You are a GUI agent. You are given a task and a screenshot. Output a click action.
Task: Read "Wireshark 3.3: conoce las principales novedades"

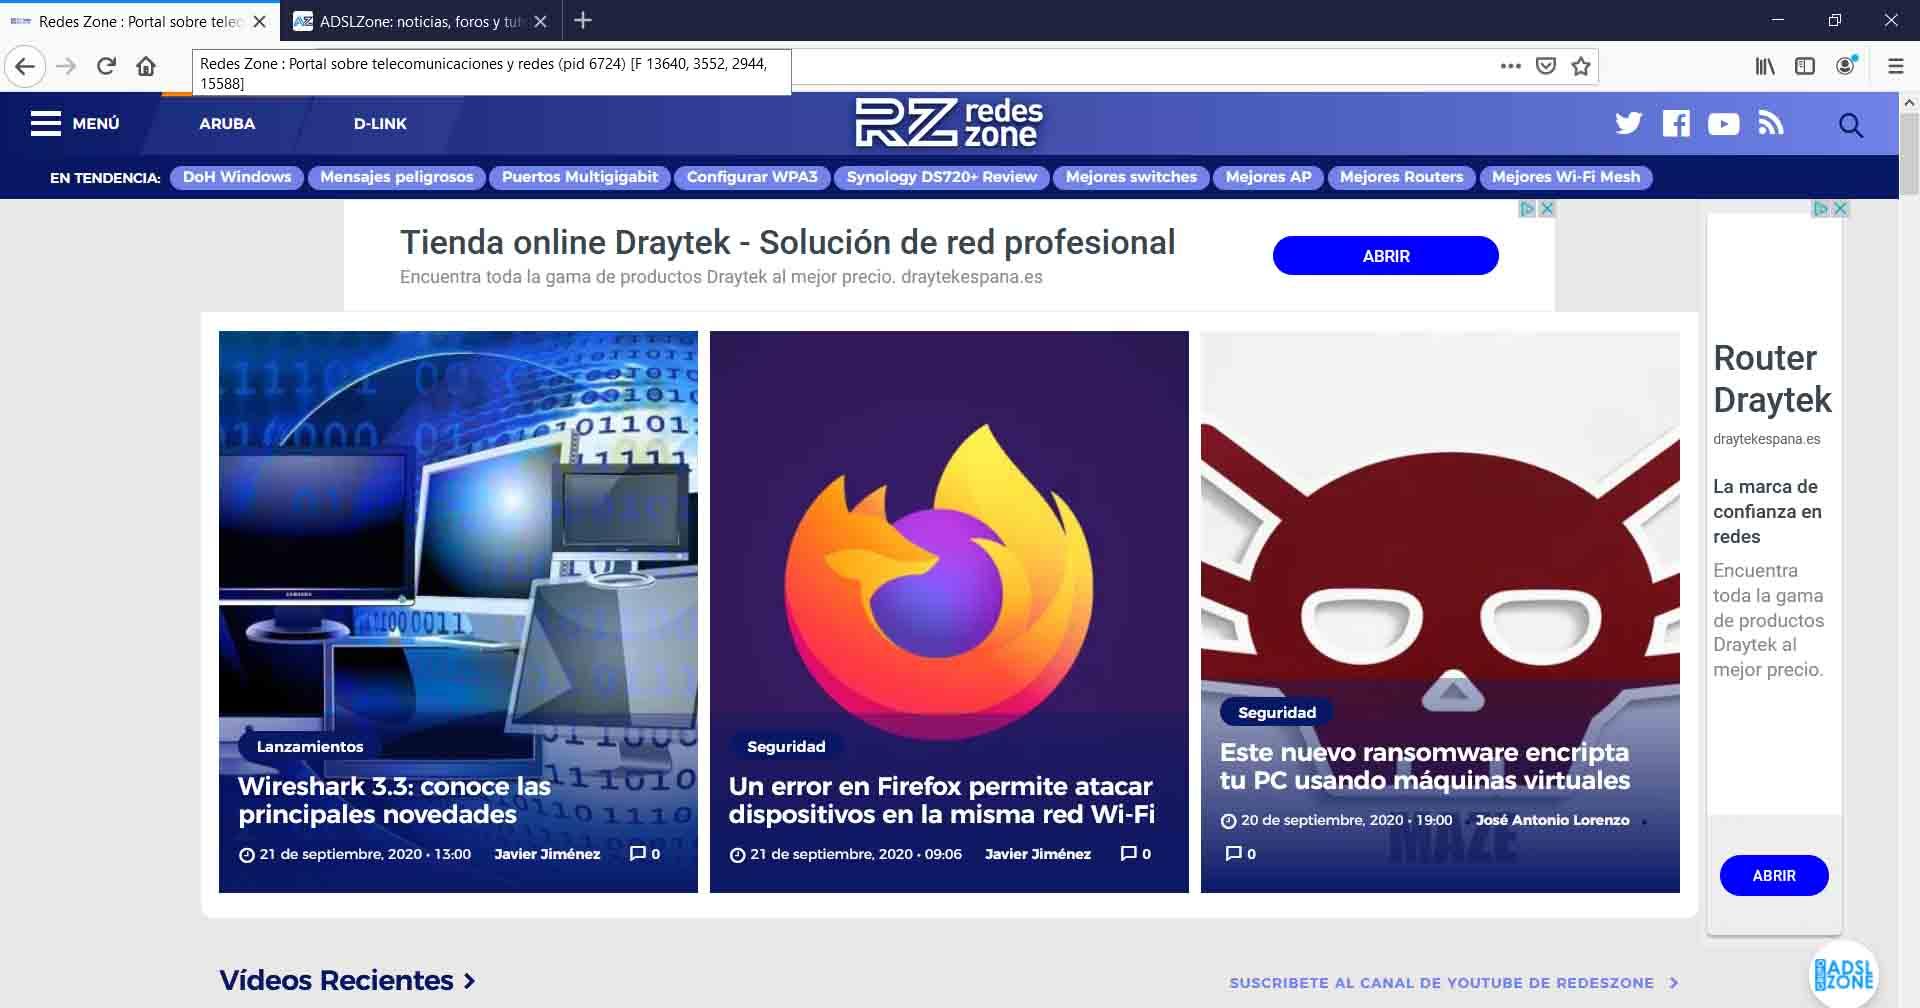click(x=395, y=800)
